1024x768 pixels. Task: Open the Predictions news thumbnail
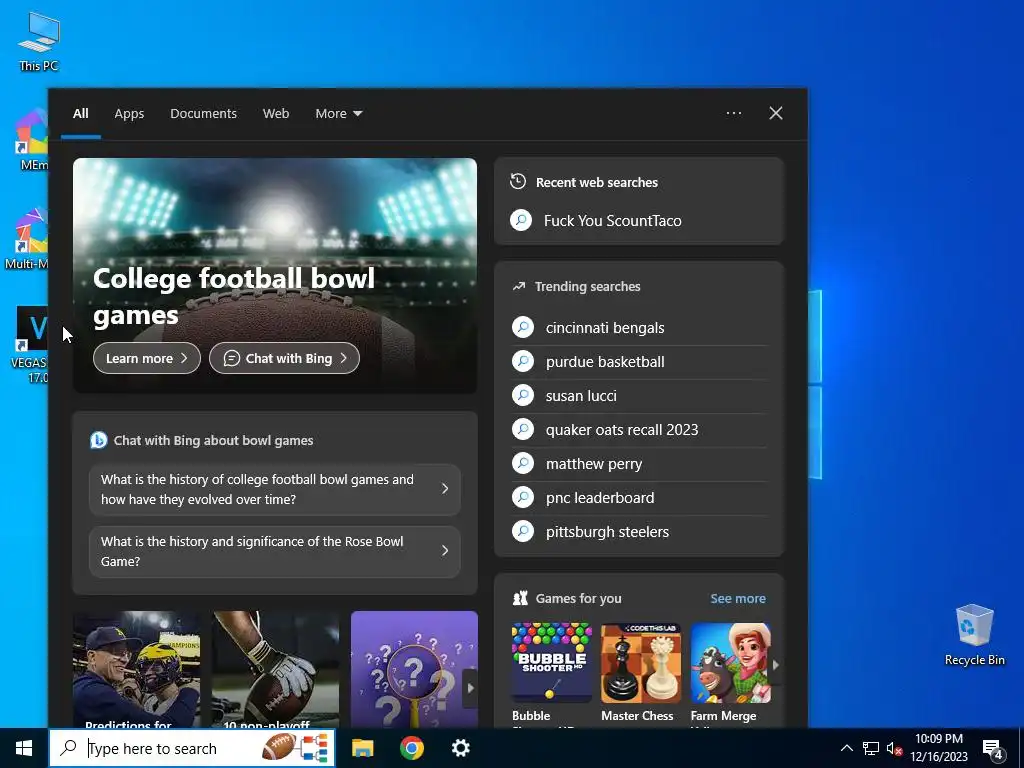click(136, 669)
